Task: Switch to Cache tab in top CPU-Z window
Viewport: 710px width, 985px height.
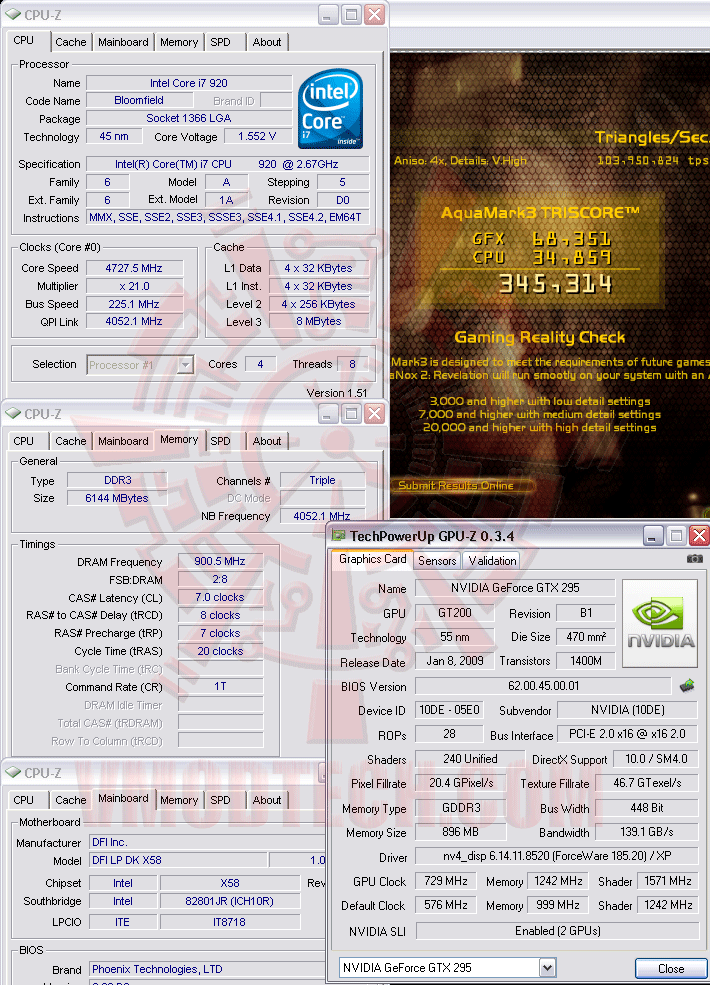Action: click(71, 42)
